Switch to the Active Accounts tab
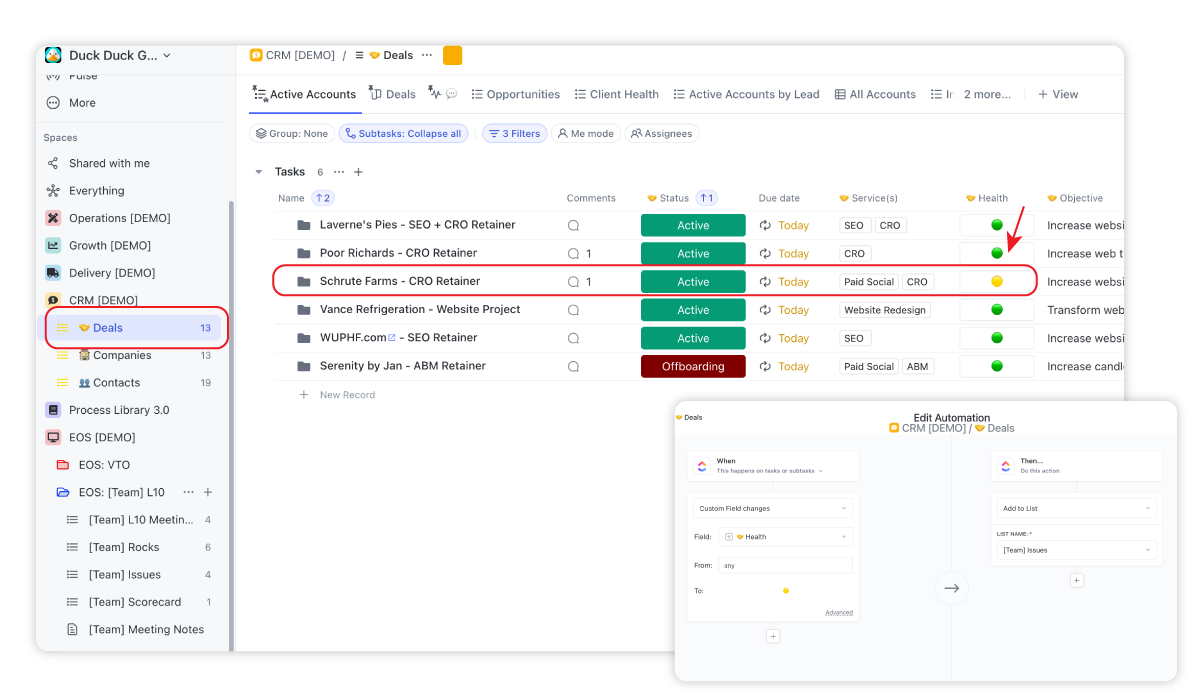Image resolution: width=1200 pixels, height=700 pixels. (x=303, y=94)
